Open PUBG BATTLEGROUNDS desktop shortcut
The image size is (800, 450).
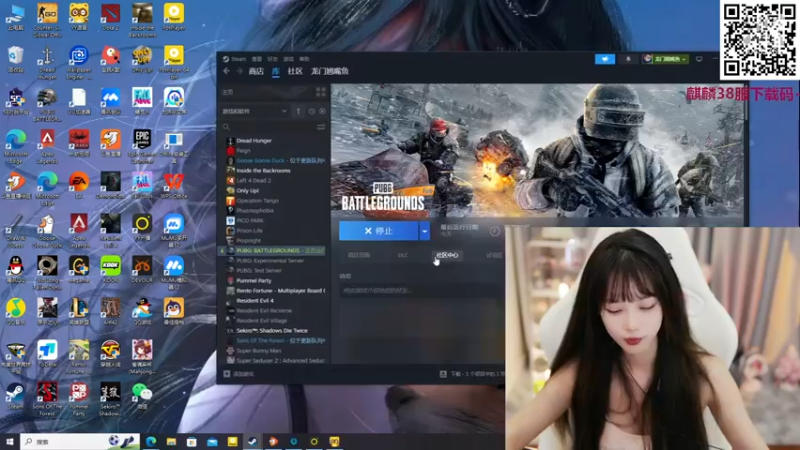(x=47, y=105)
